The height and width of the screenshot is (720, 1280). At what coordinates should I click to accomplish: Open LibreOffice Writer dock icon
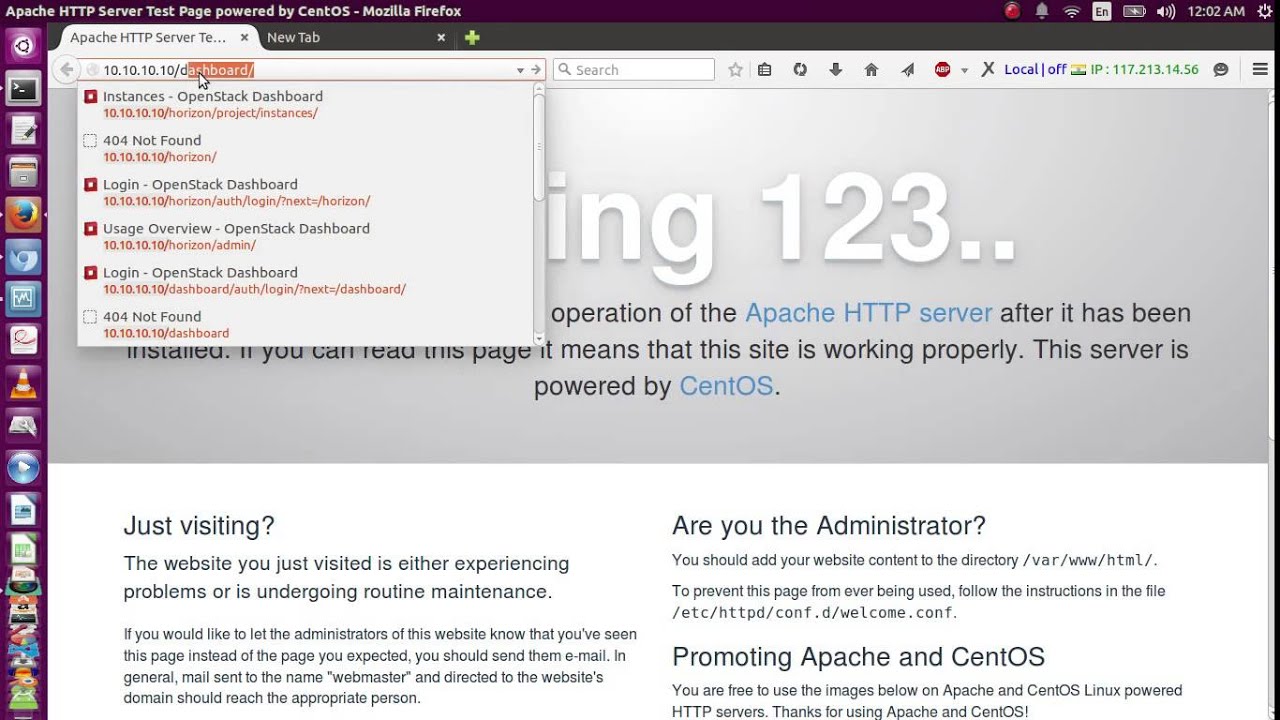point(24,511)
